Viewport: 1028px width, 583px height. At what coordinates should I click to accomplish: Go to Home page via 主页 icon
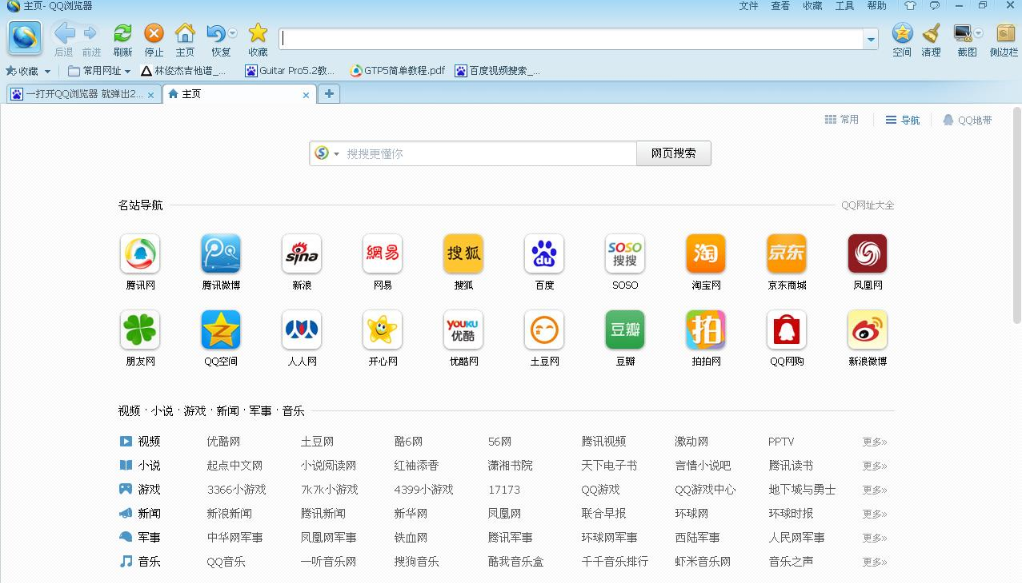point(185,35)
